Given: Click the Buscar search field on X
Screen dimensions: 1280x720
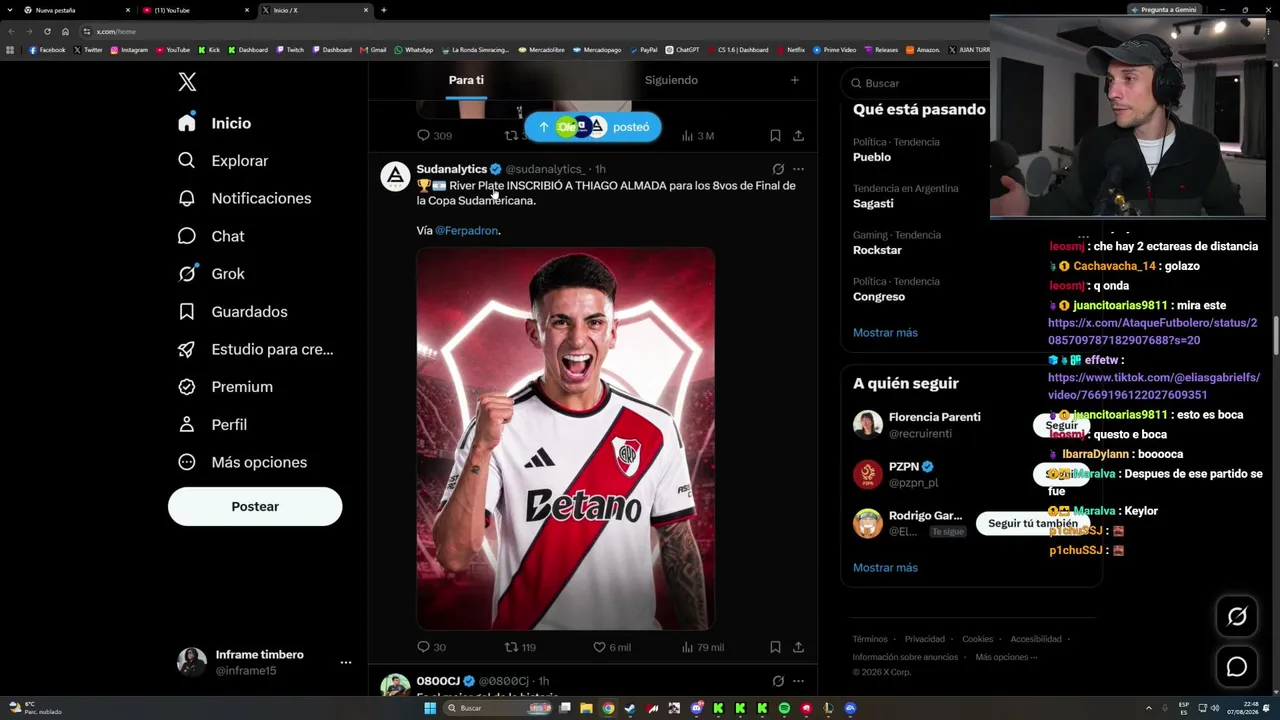Looking at the screenshot, I should tap(915, 83).
